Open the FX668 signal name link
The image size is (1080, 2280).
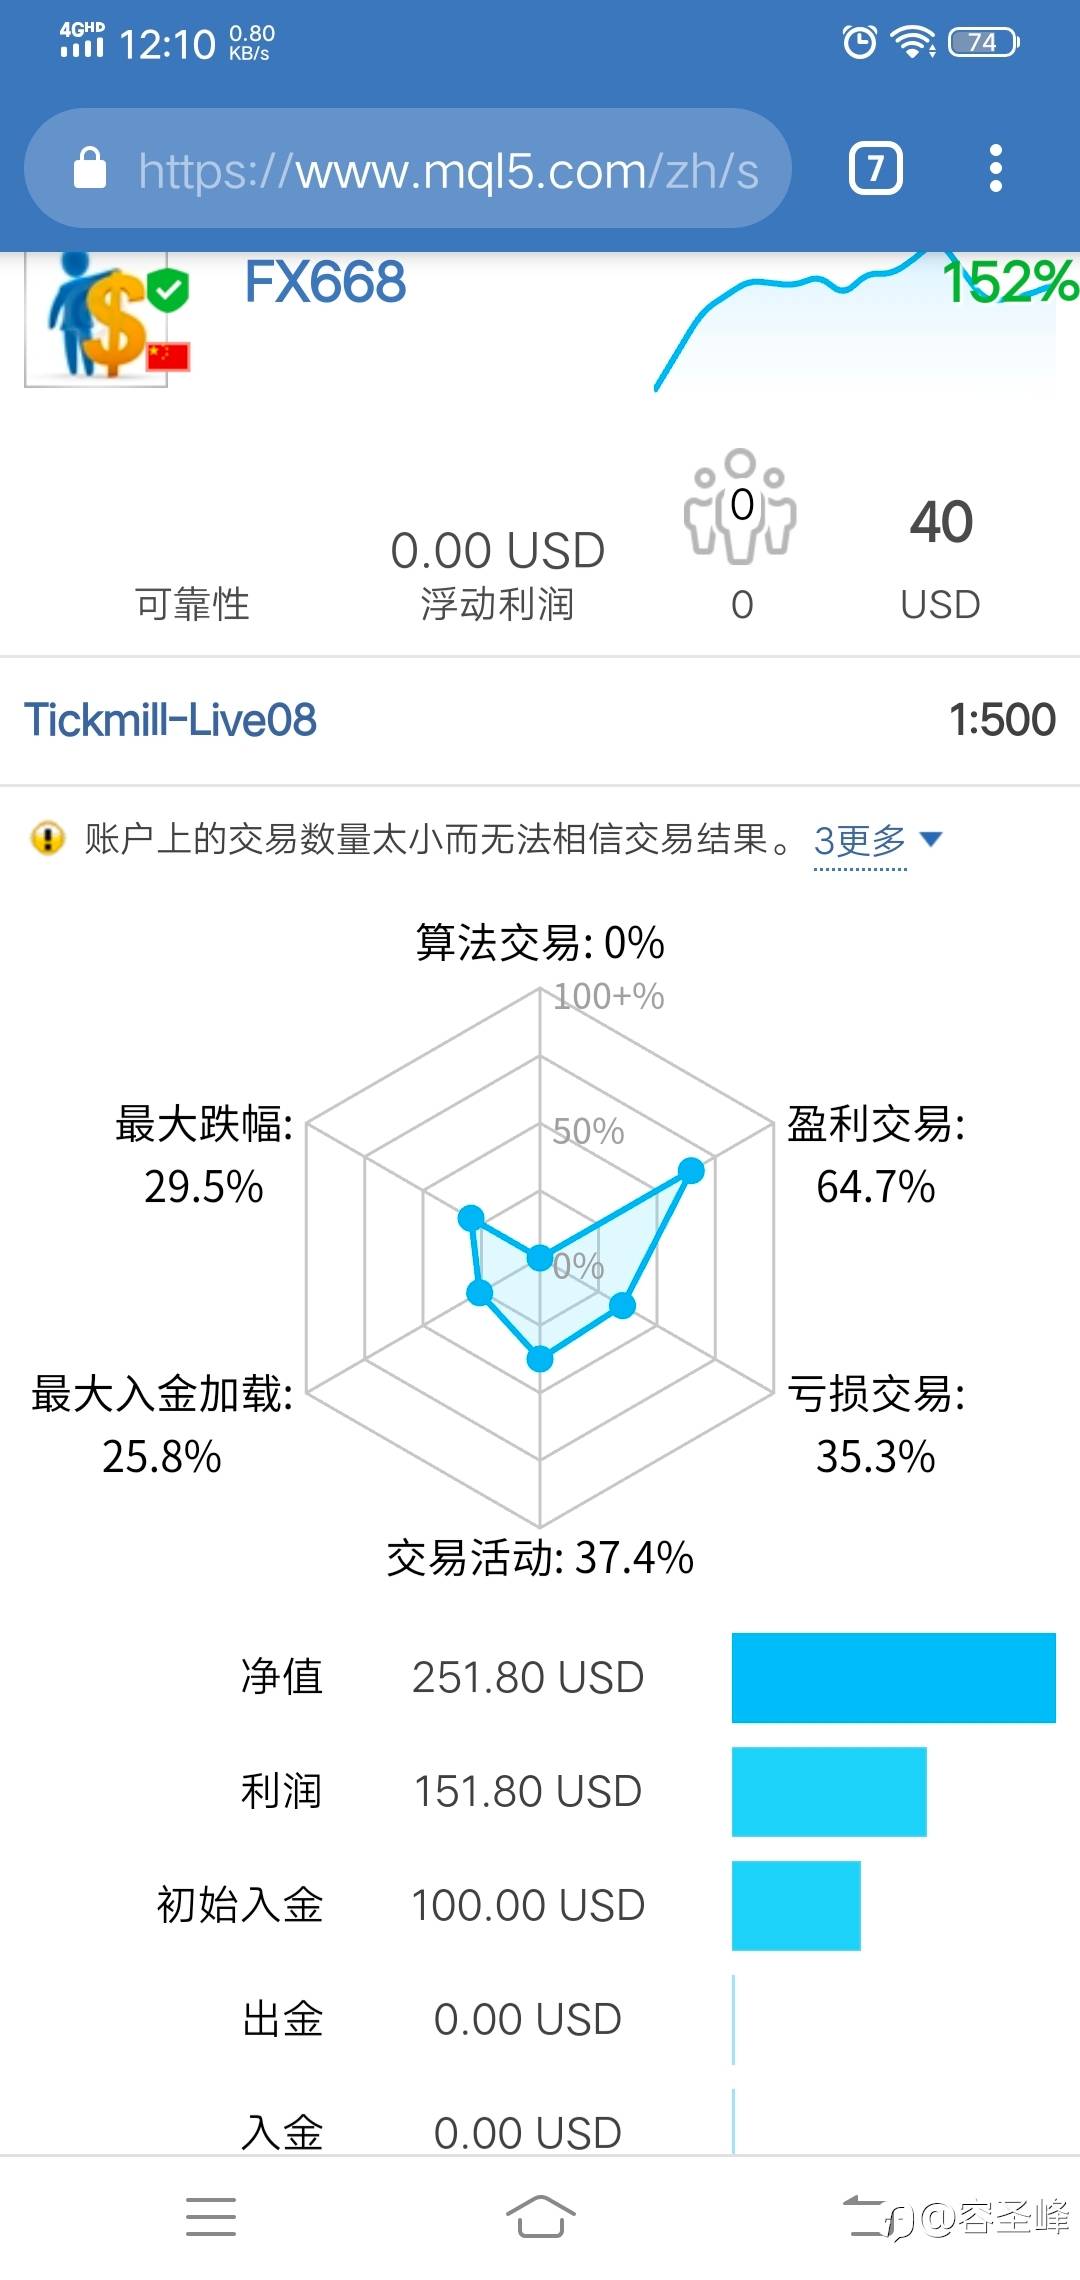pyautogui.click(x=325, y=282)
